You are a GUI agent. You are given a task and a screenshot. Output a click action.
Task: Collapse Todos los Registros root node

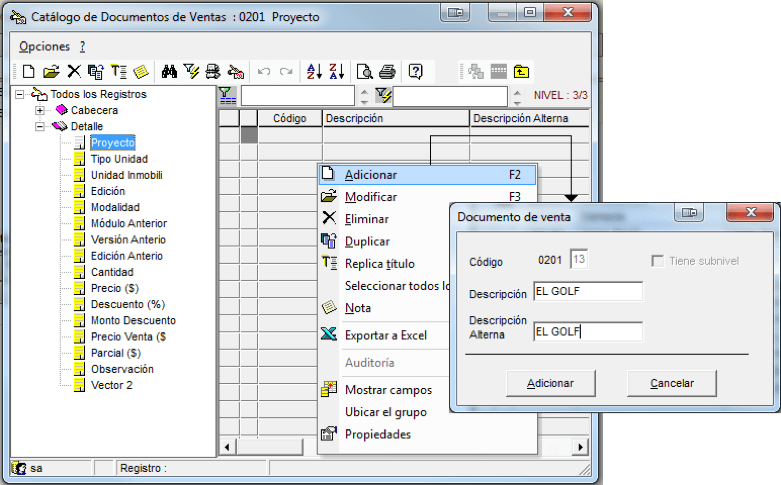pyautogui.click(x=19, y=94)
